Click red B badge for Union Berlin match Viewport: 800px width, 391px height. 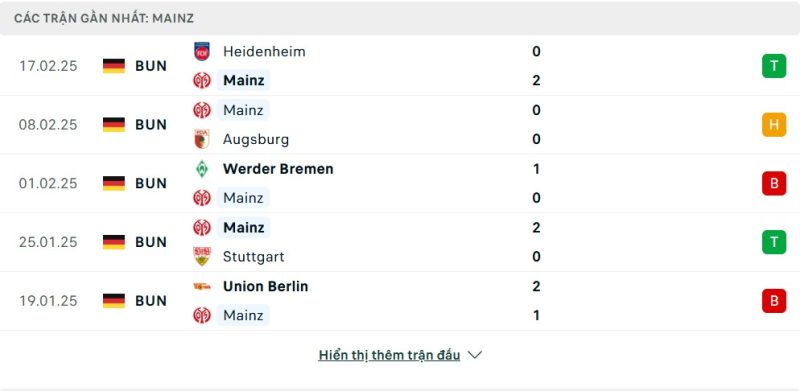click(x=774, y=301)
